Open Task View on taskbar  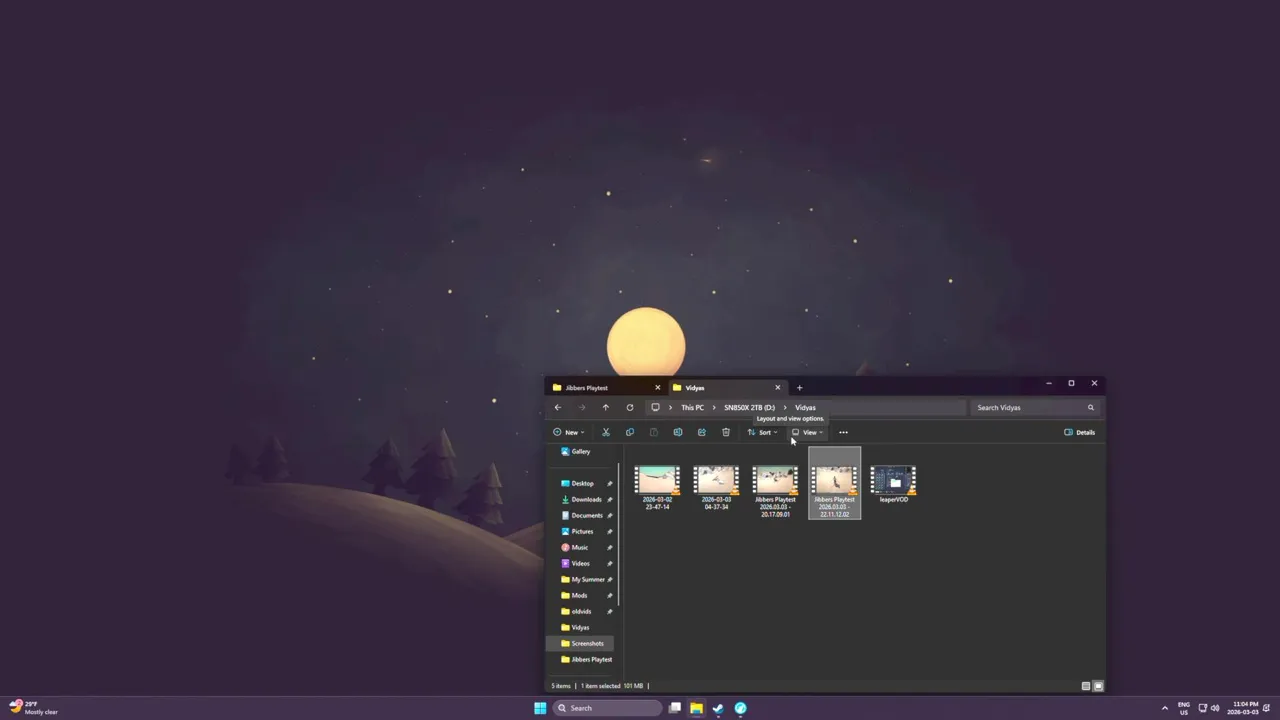[675, 708]
